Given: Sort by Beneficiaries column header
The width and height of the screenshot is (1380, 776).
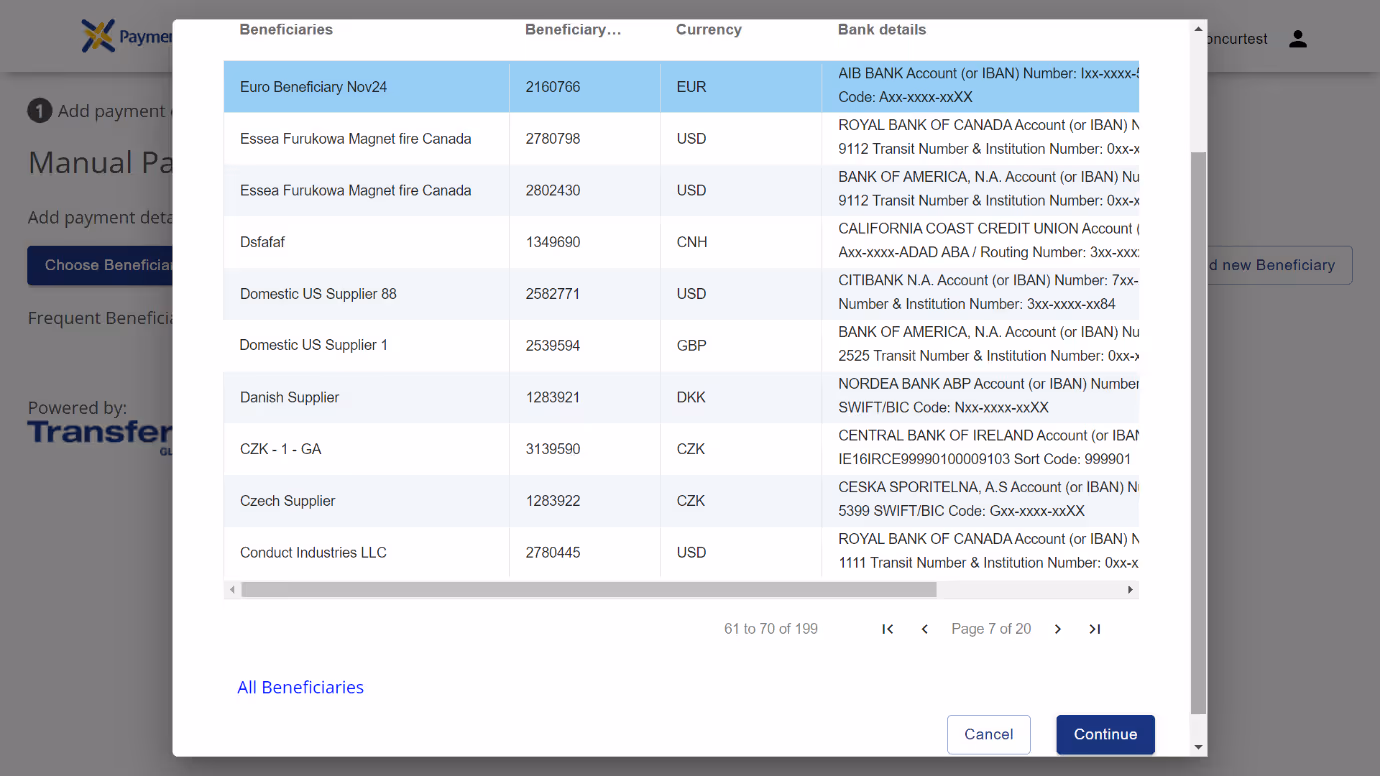Looking at the screenshot, I should point(286,30).
